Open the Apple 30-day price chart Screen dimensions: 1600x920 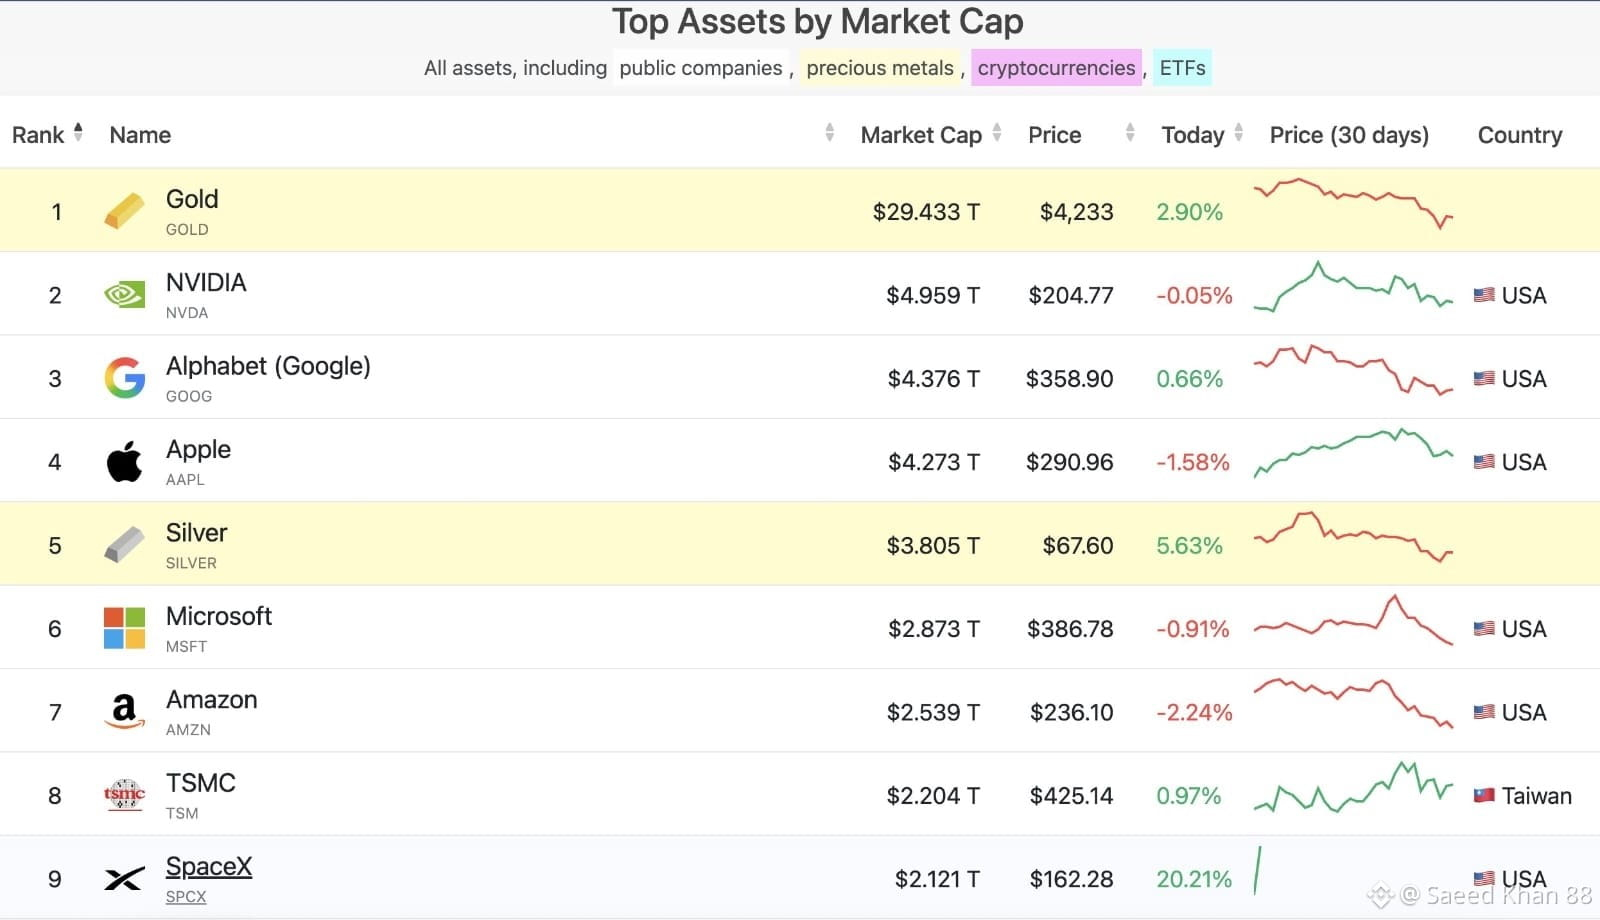(x=1353, y=453)
